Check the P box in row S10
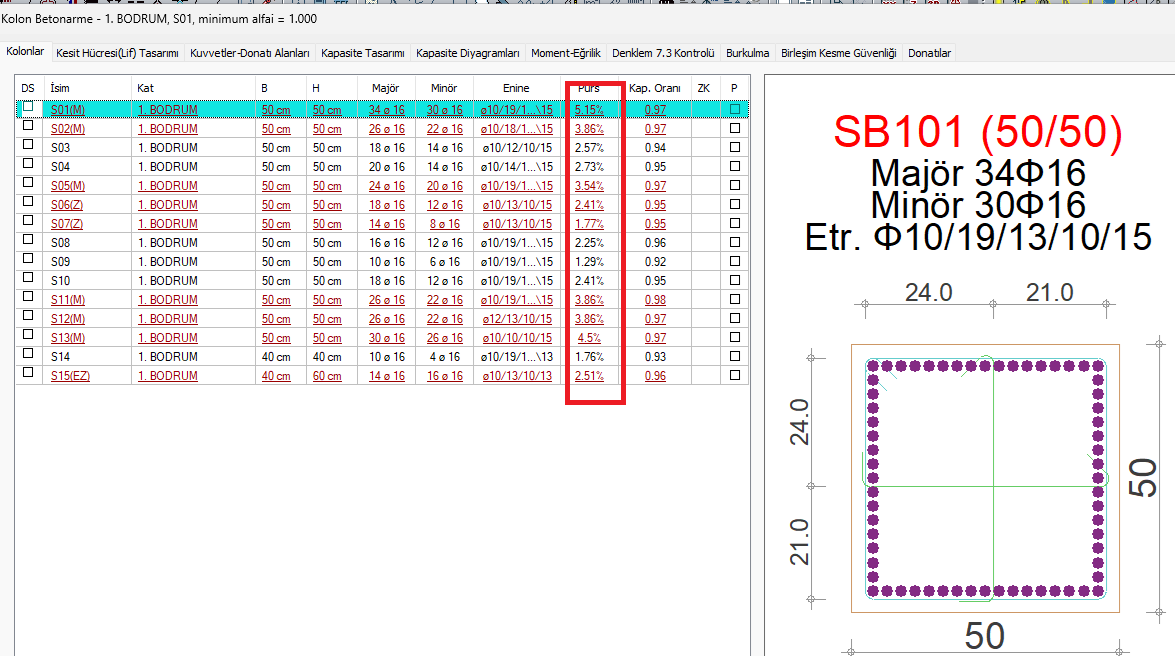 click(x=734, y=280)
